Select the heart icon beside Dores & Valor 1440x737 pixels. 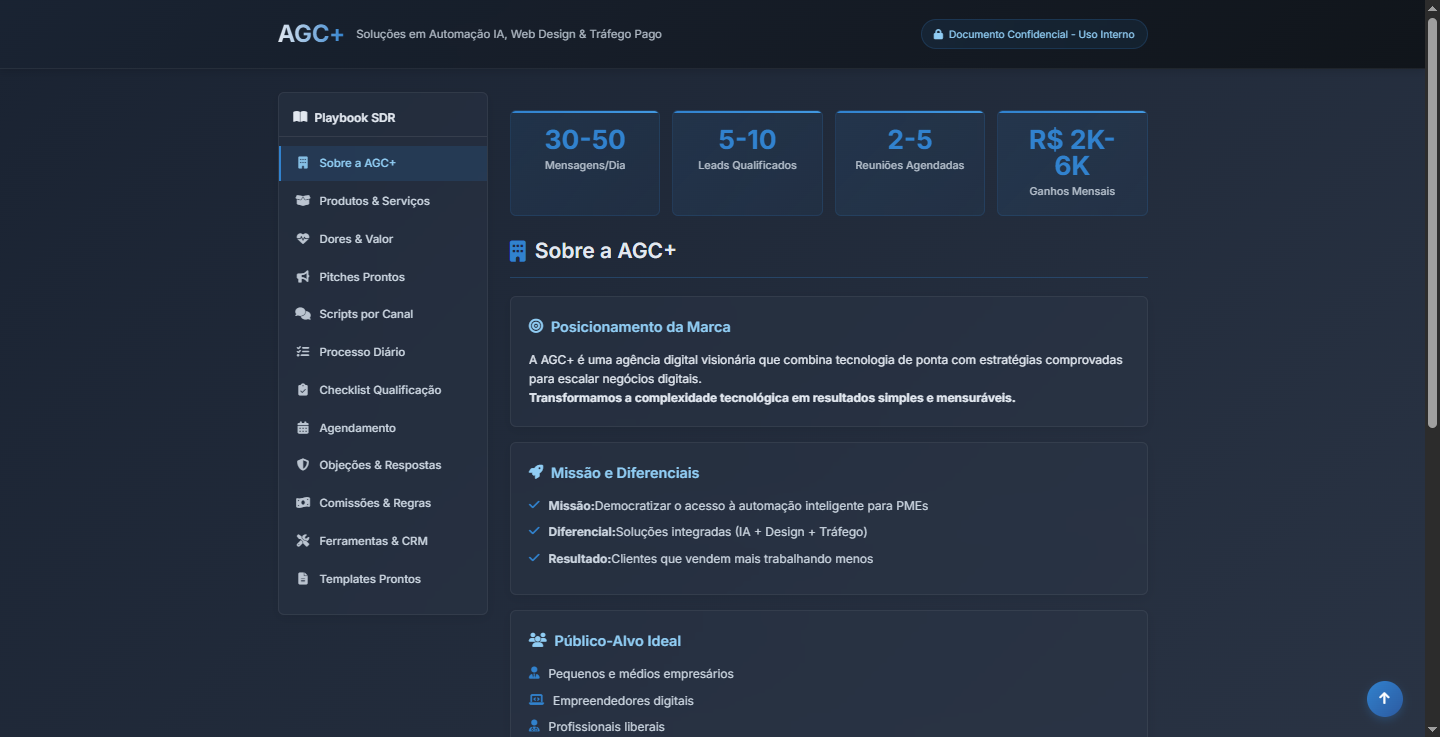point(303,238)
